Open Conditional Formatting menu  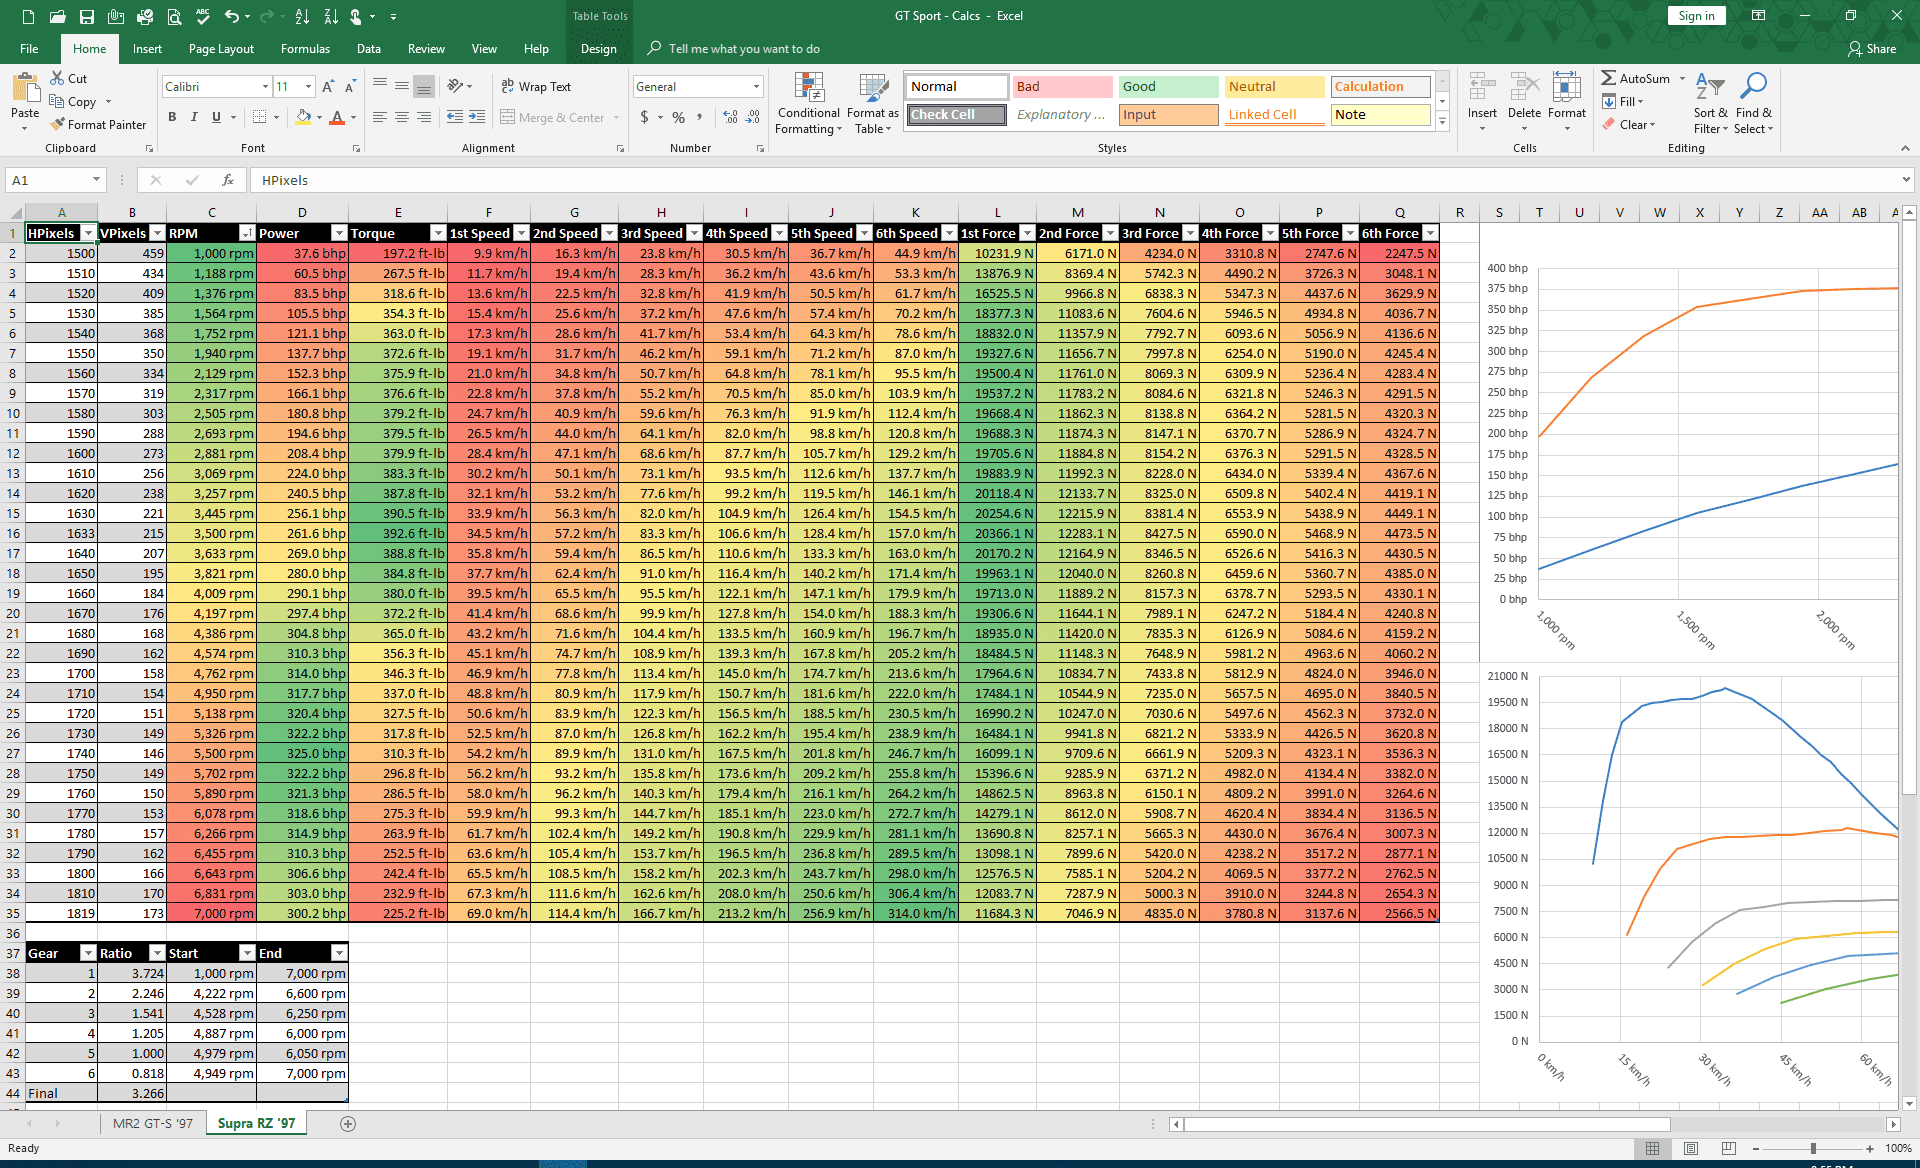click(x=809, y=103)
